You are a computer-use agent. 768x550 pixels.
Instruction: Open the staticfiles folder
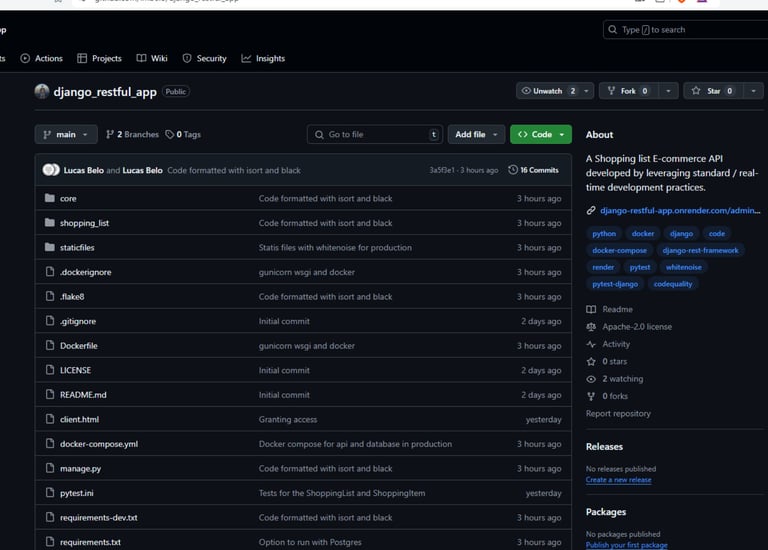[77, 248]
